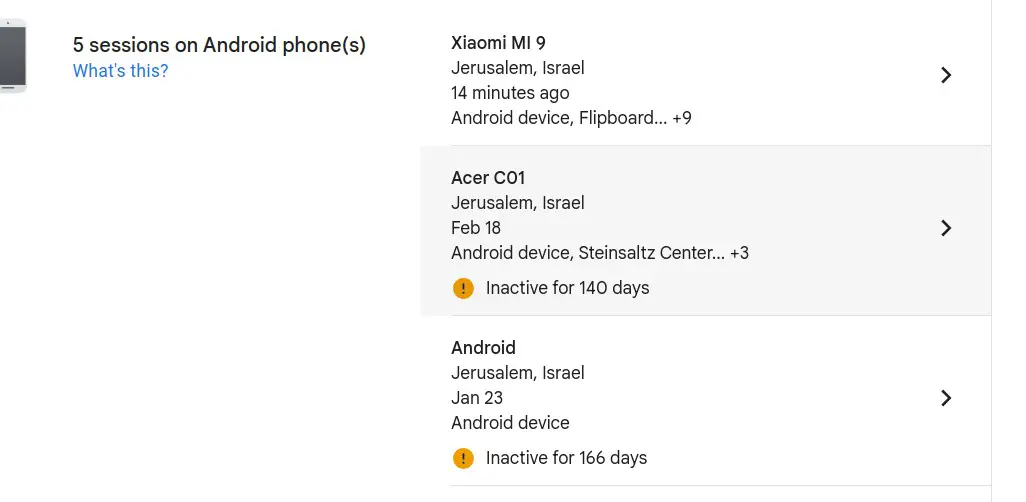Click "Android device" text below Jan 23
This screenshot has width=1026, height=502.
[510, 423]
